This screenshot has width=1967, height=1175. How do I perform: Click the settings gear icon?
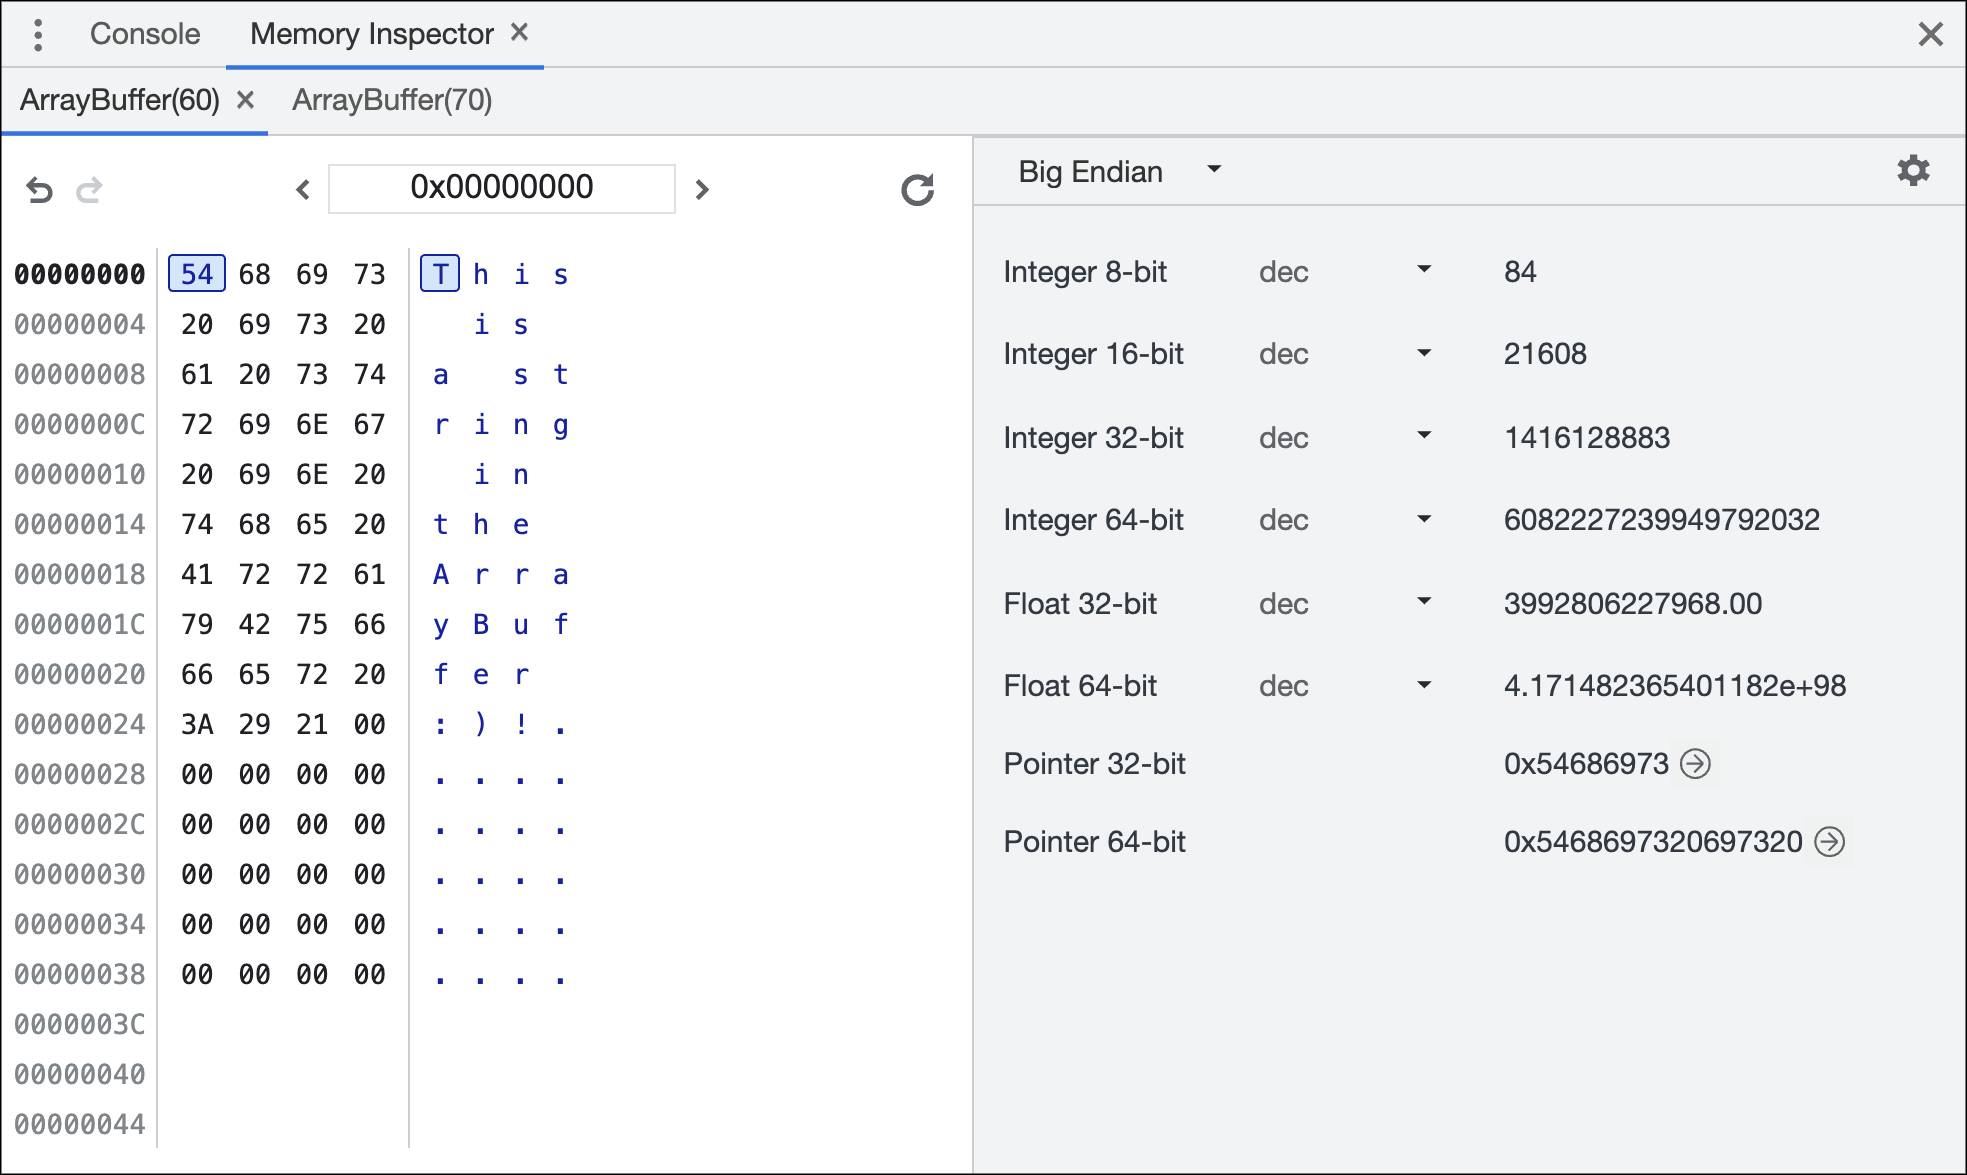[1915, 173]
